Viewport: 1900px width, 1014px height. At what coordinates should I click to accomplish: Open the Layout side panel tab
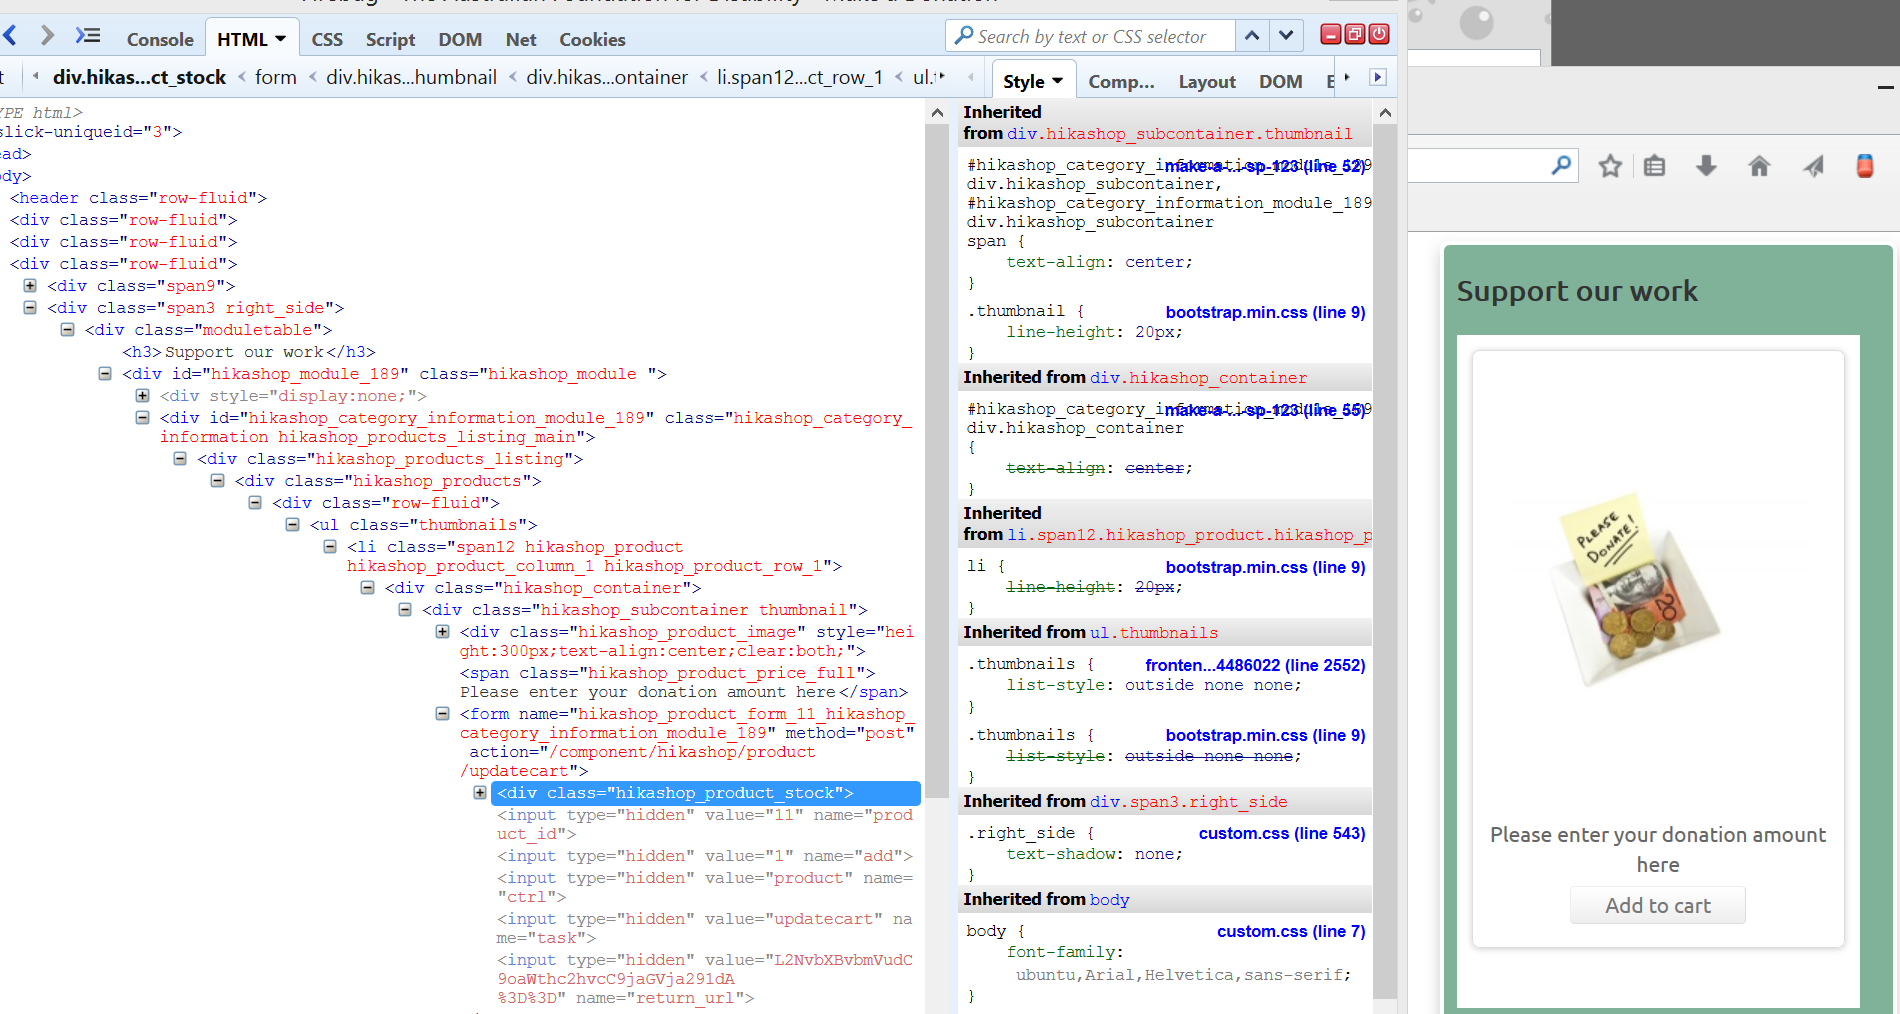[1206, 82]
